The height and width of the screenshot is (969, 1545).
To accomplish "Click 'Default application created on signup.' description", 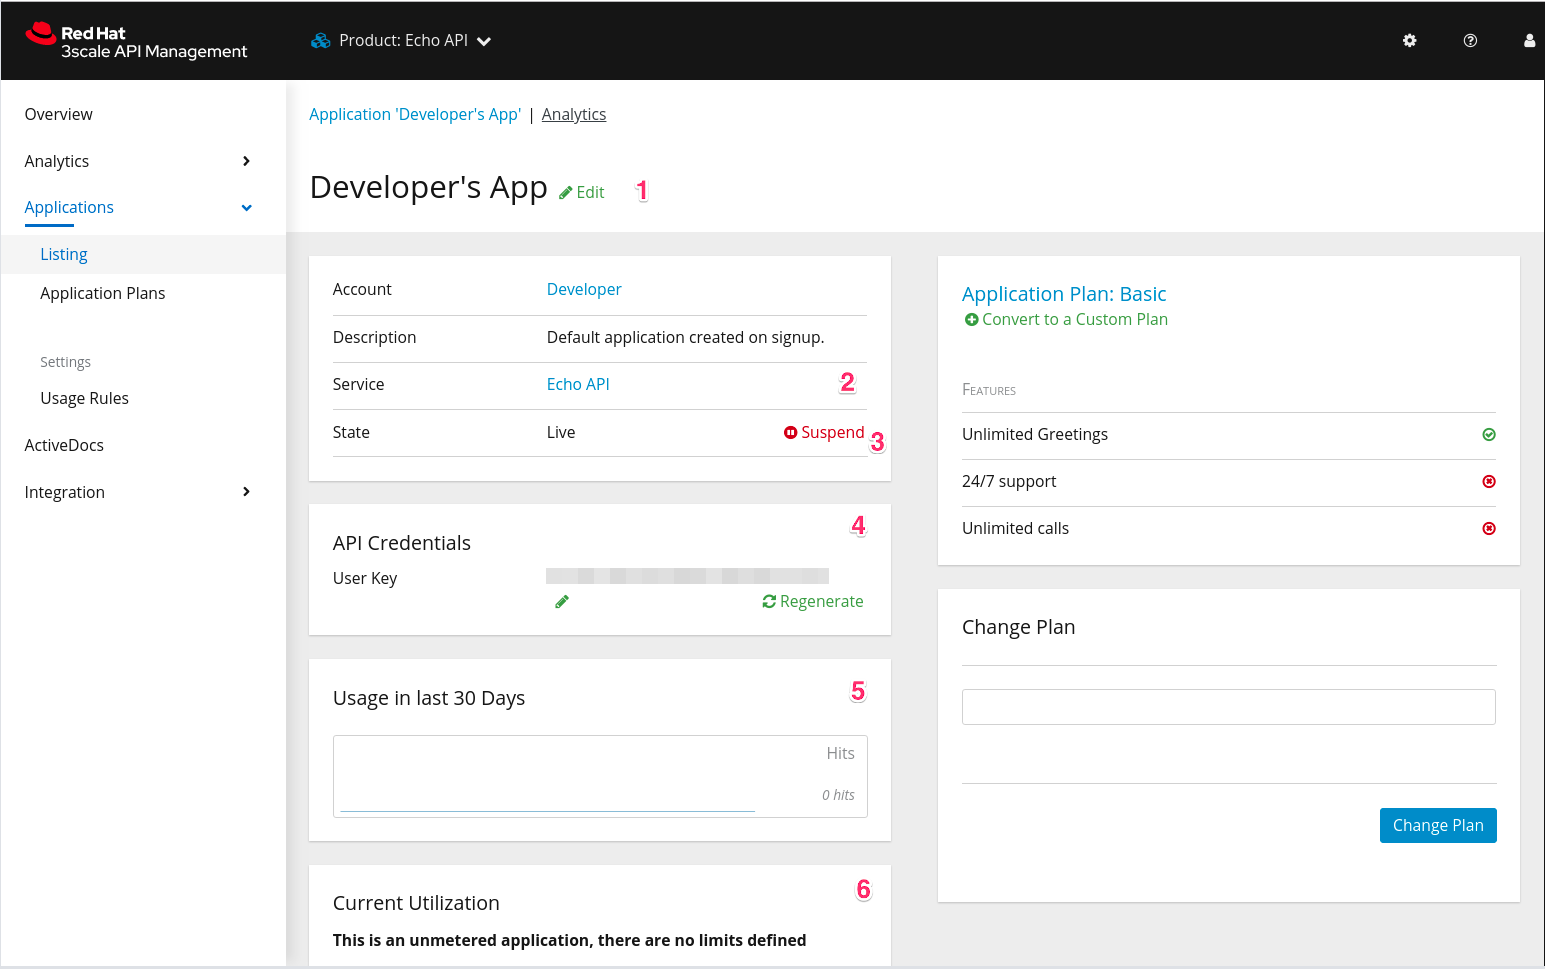I will (x=685, y=337).
